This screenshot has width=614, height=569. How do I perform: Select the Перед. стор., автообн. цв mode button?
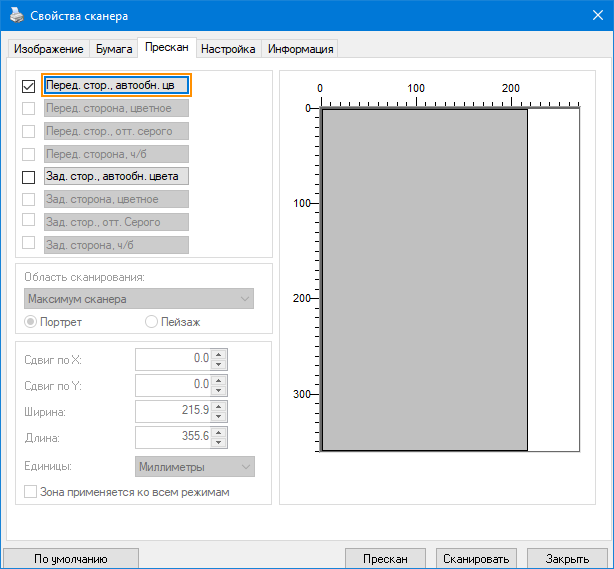(x=116, y=85)
